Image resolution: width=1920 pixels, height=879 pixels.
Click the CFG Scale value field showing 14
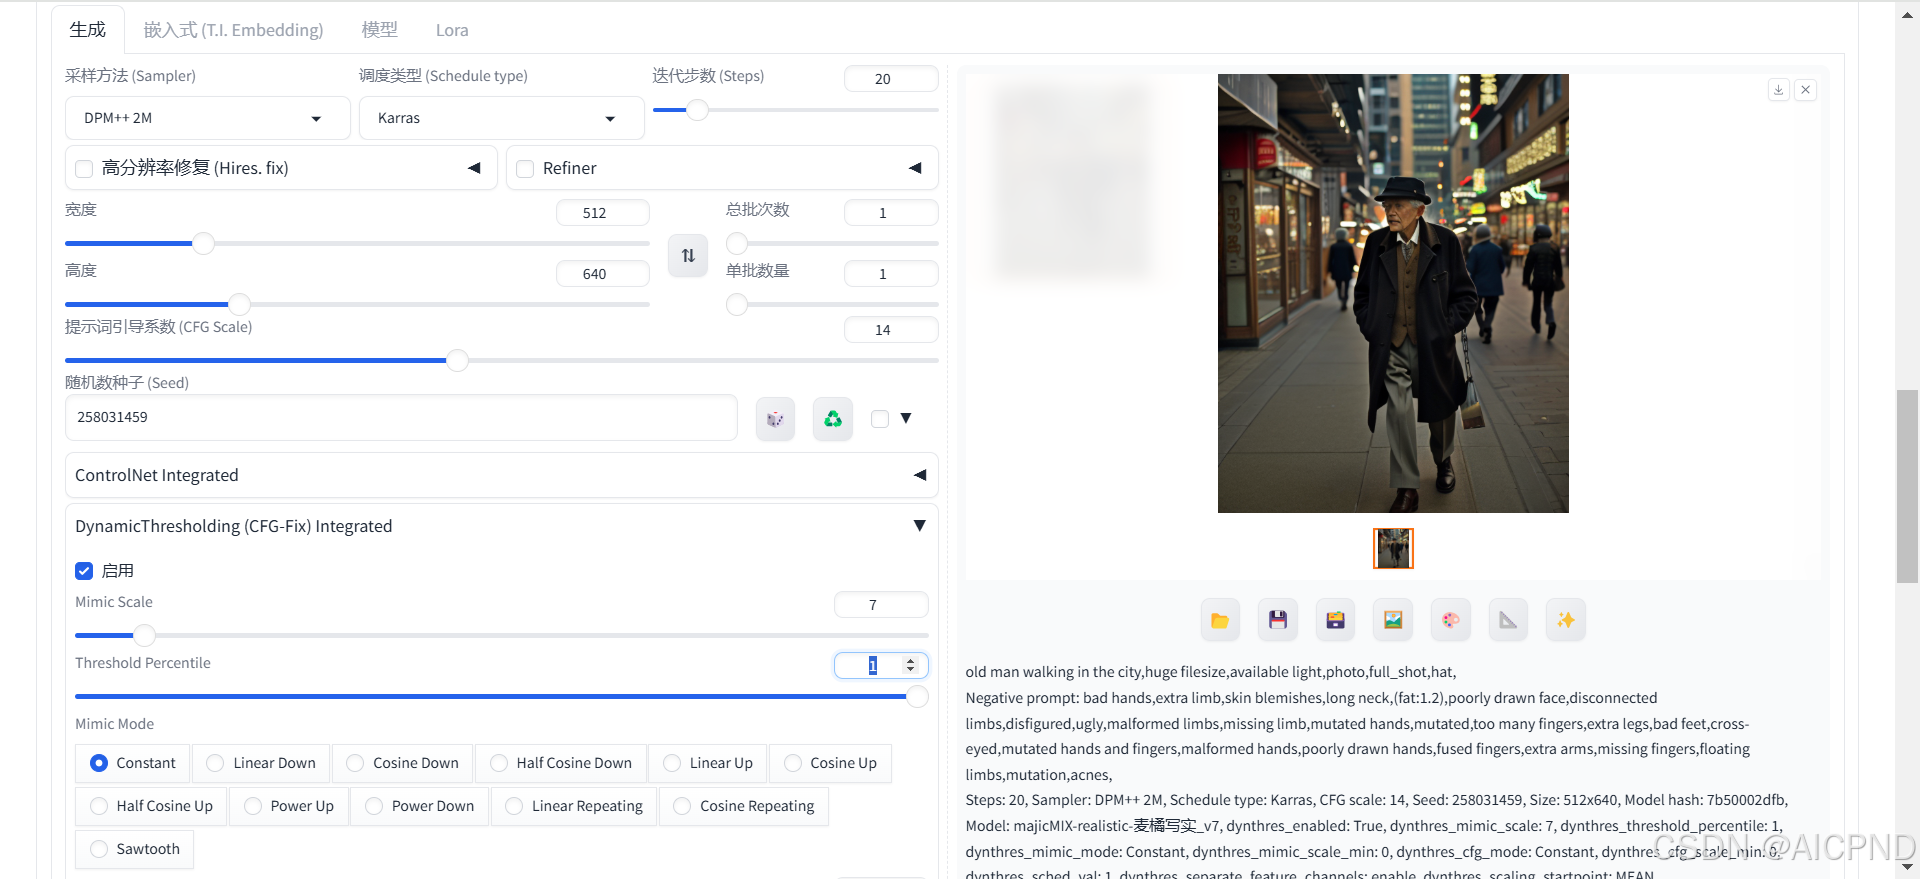pos(891,330)
